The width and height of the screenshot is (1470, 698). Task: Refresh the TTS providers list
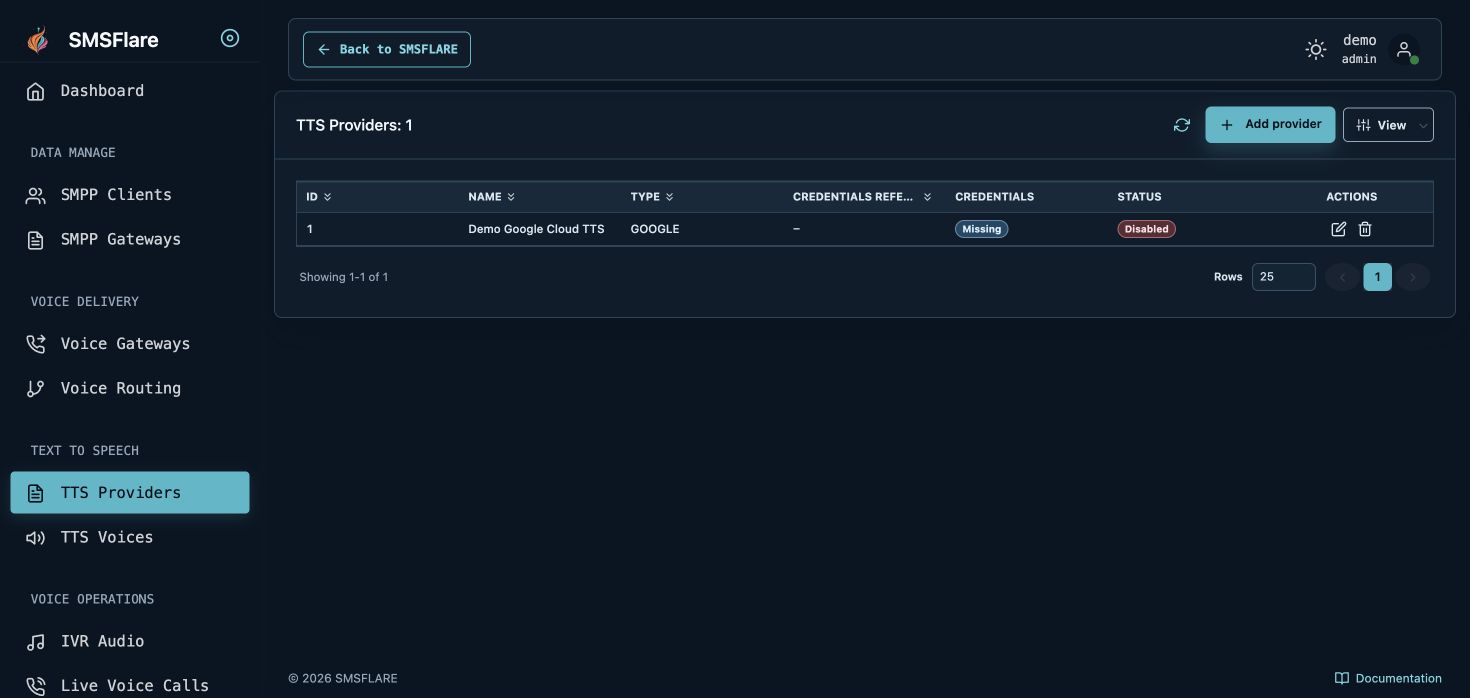point(1182,125)
